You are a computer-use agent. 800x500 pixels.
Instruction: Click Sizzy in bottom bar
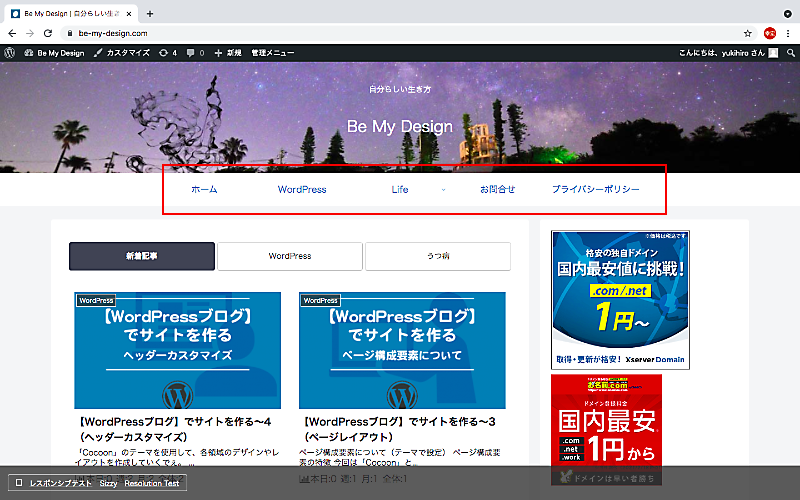click(108, 483)
